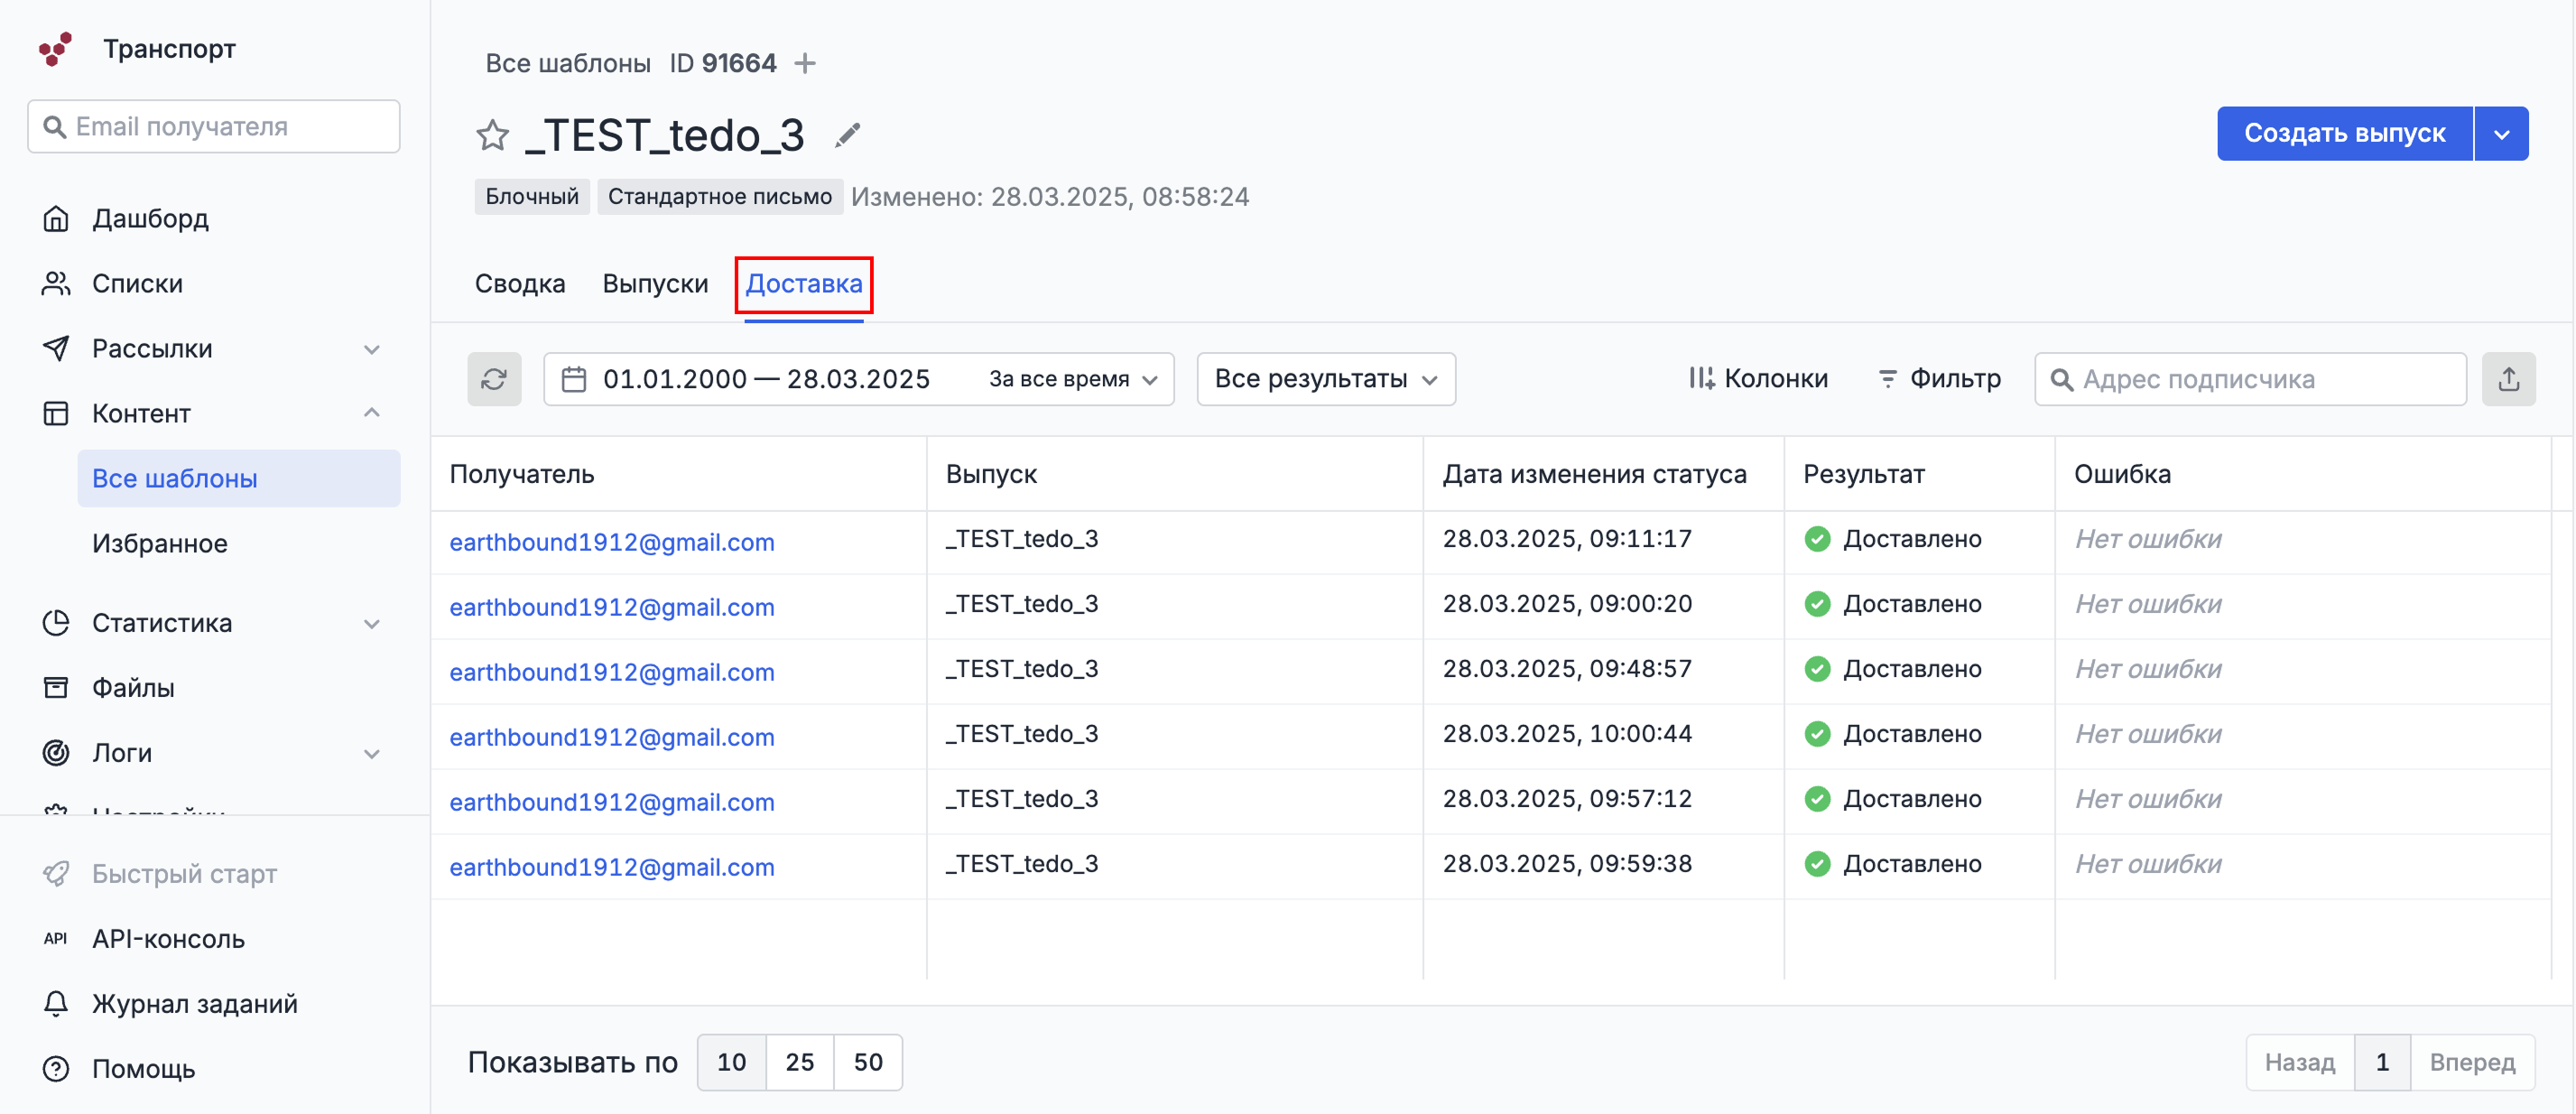Image resolution: width=2576 pixels, height=1114 pixels.
Task: Click the plus icon next to ID 91664
Action: (x=805, y=64)
